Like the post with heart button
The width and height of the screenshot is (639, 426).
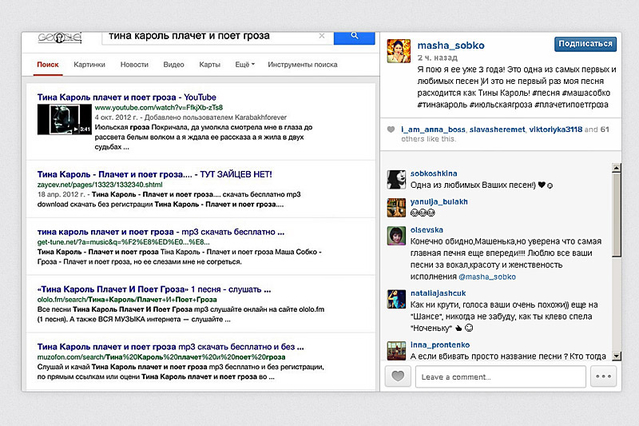(x=398, y=376)
